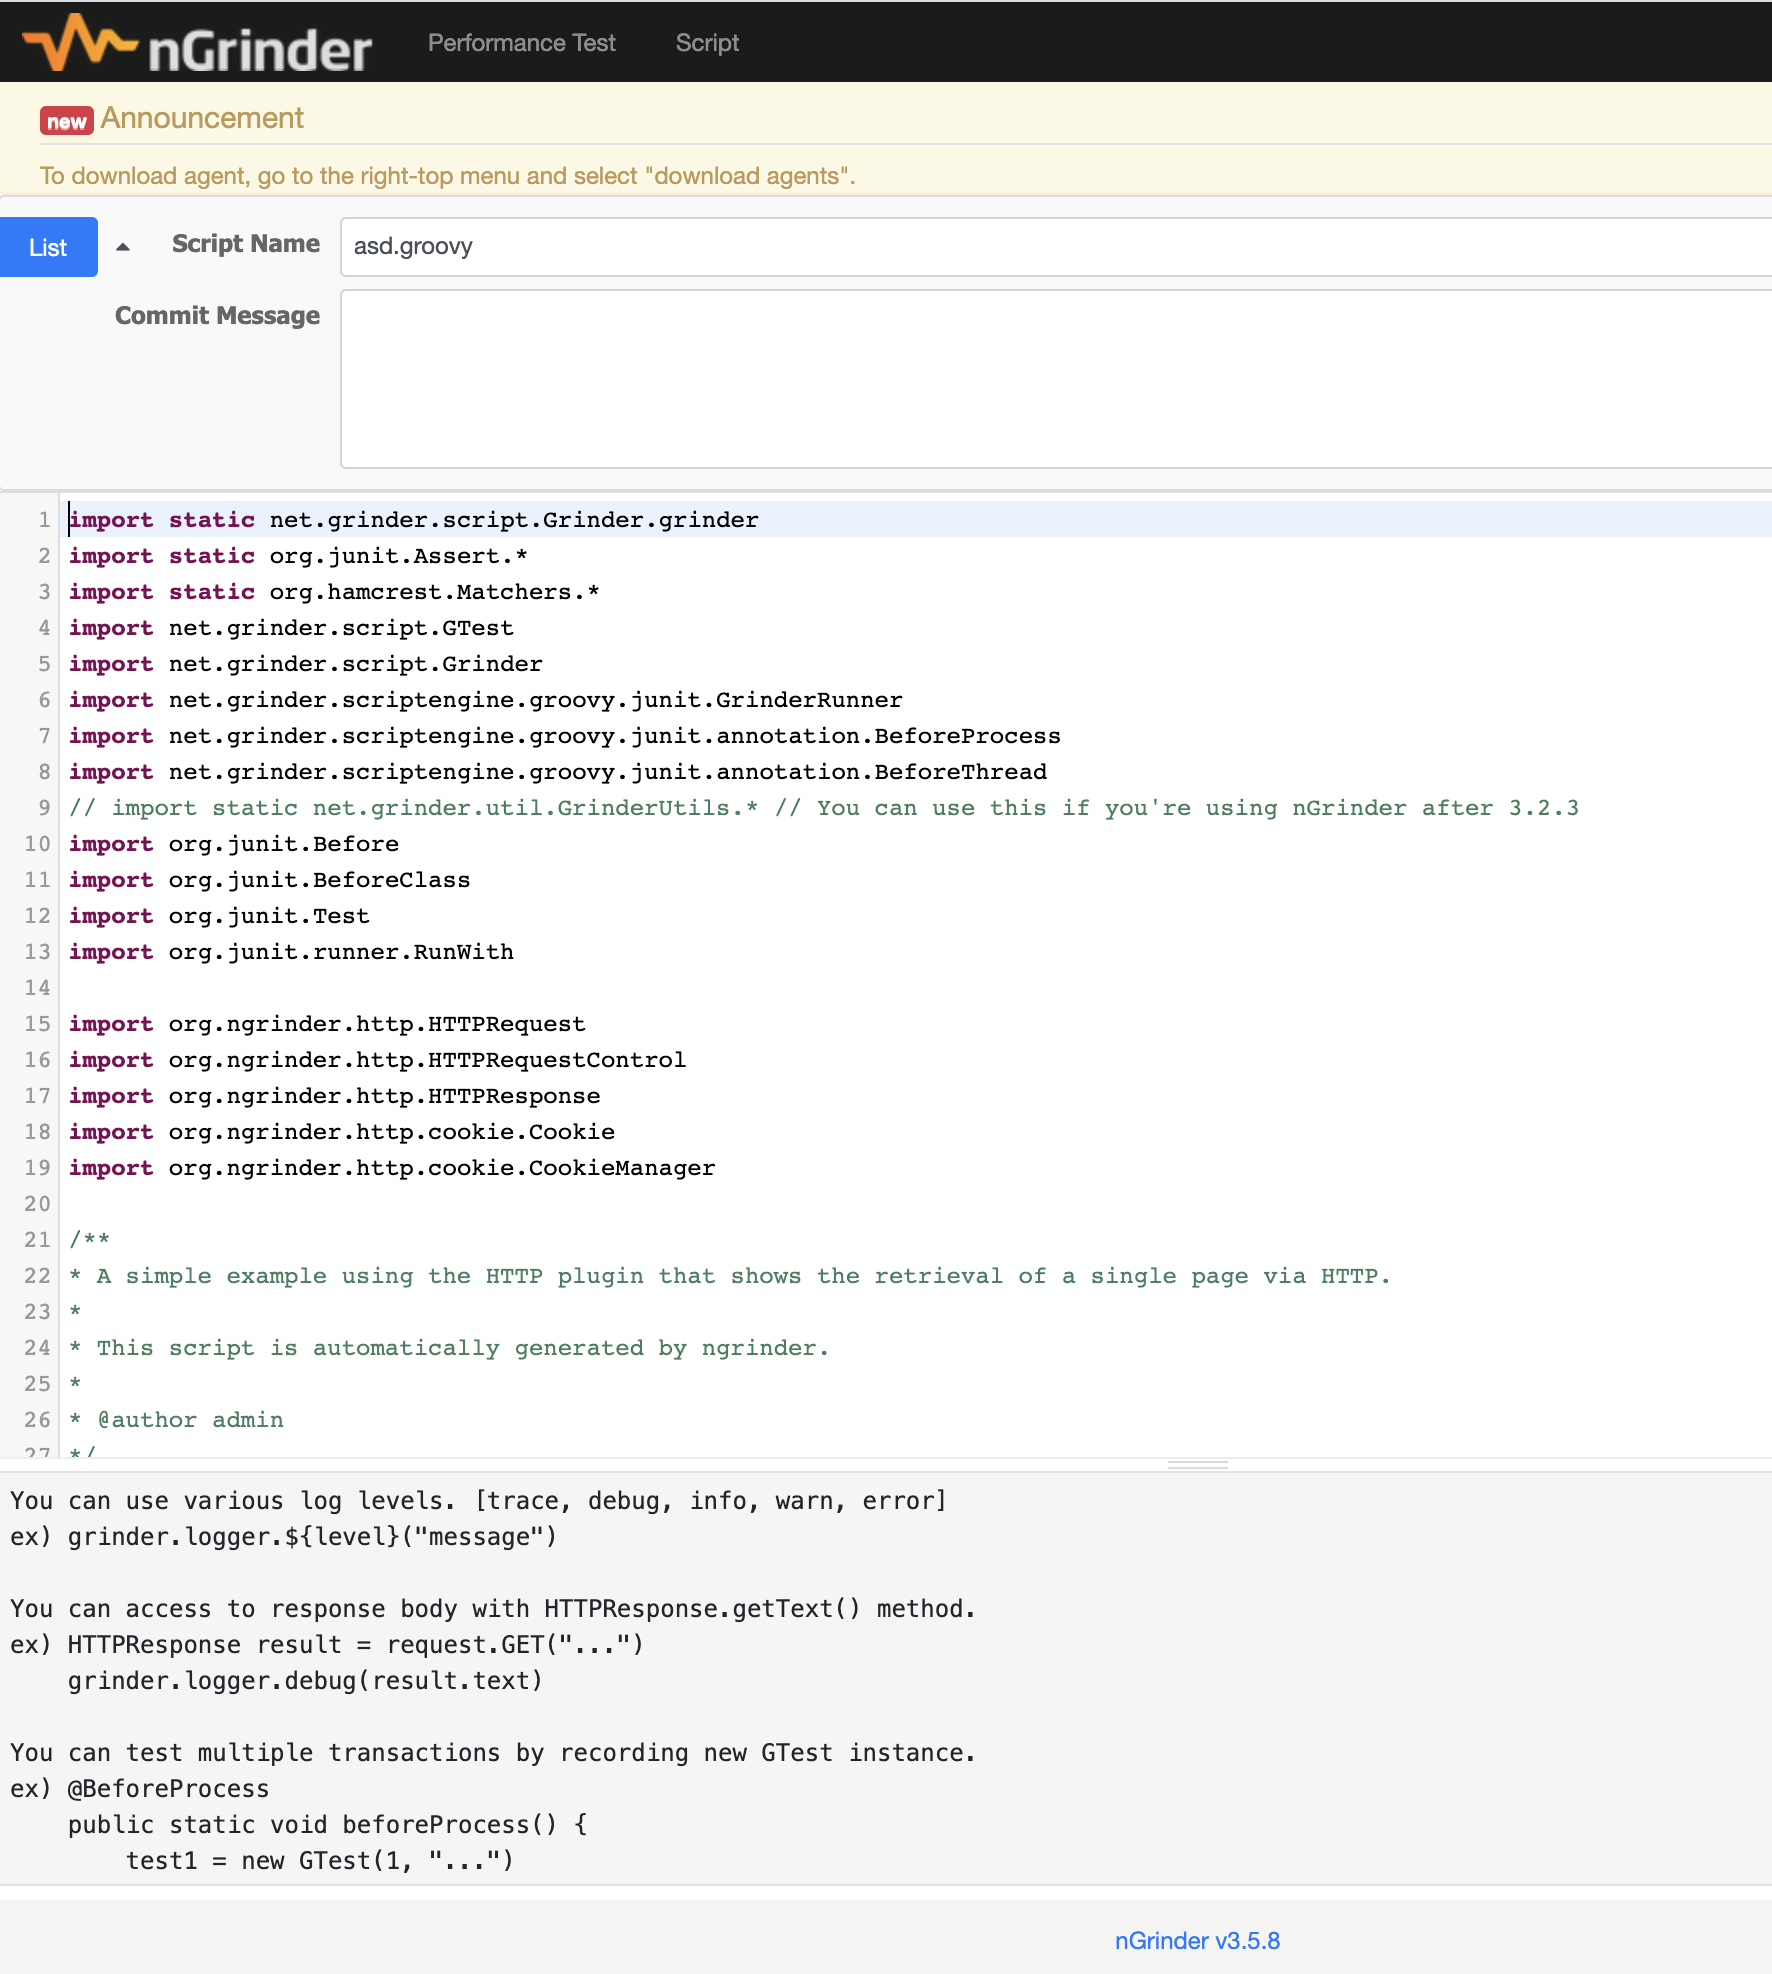Click the line importing org.junit.Assert.*

click(298, 556)
